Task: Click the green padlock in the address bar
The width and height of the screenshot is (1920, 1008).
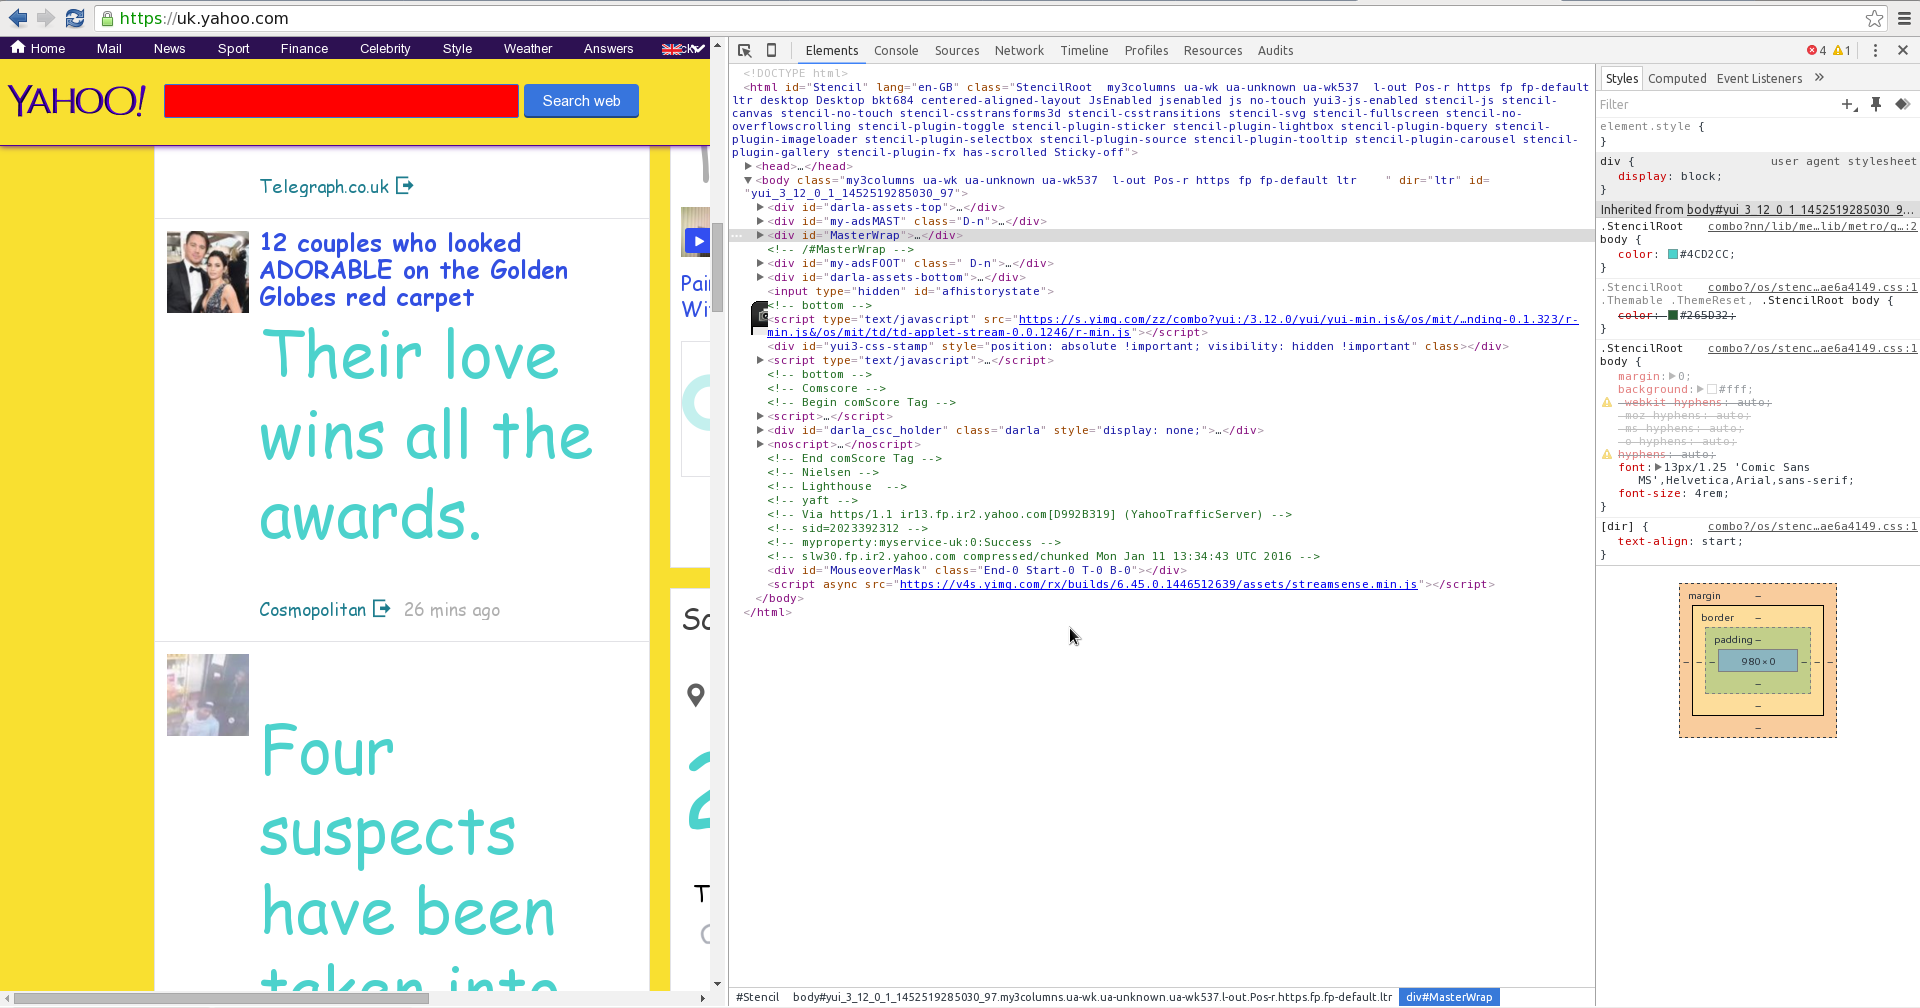Action: pyautogui.click(x=108, y=18)
